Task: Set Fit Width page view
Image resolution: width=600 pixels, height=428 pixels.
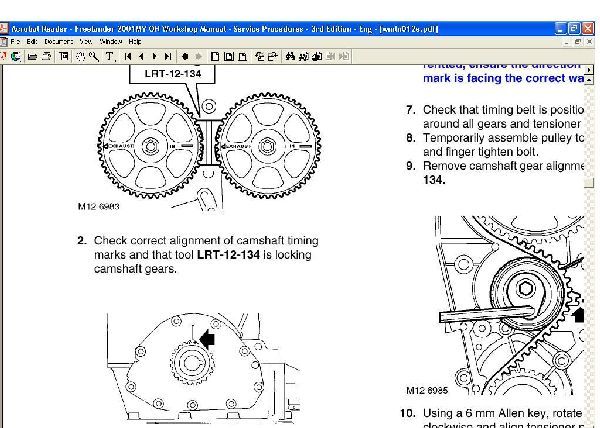Action: (x=242, y=57)
